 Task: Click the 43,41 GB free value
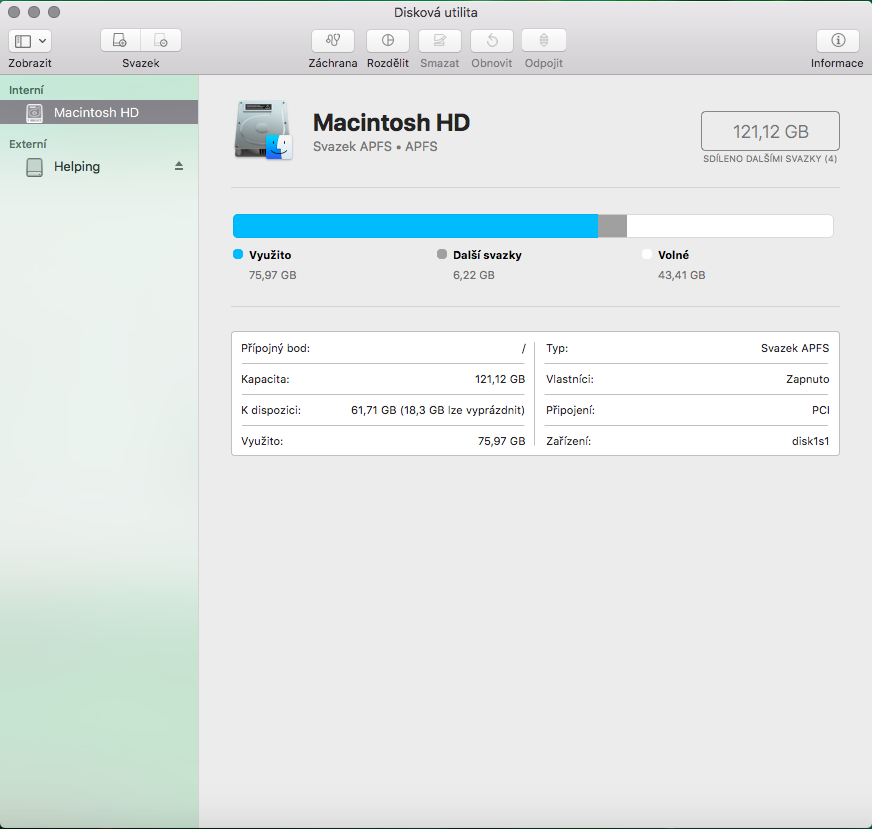click(x=682, y=275)
